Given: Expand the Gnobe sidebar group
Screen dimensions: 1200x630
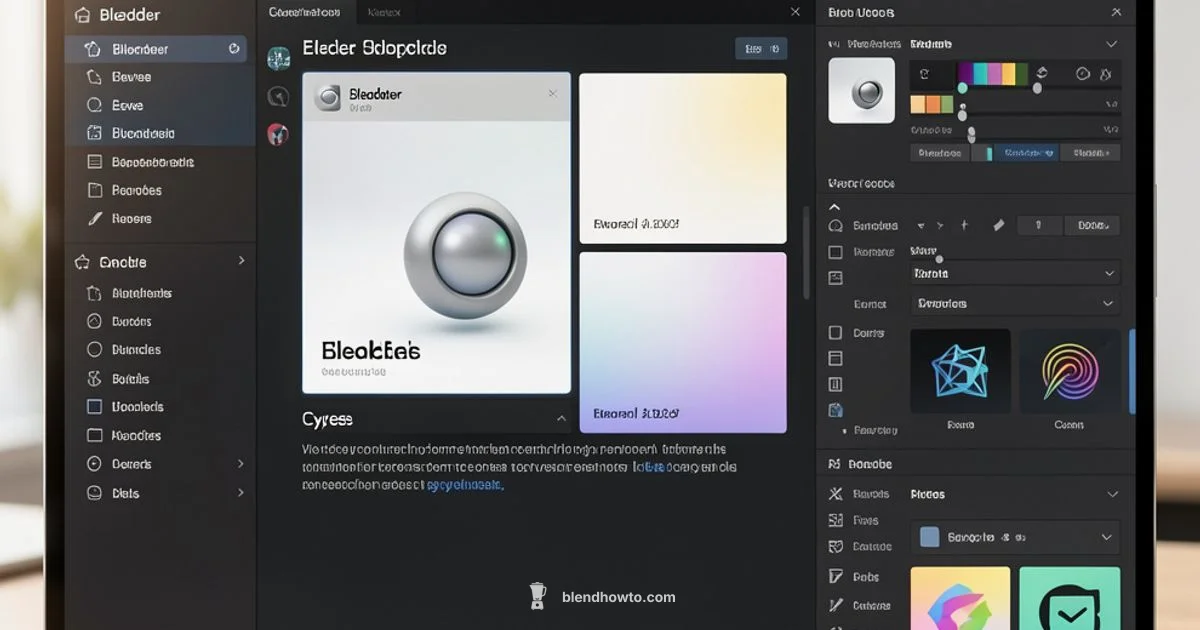Looking at the screenshot, I should [x=243, y=261].
